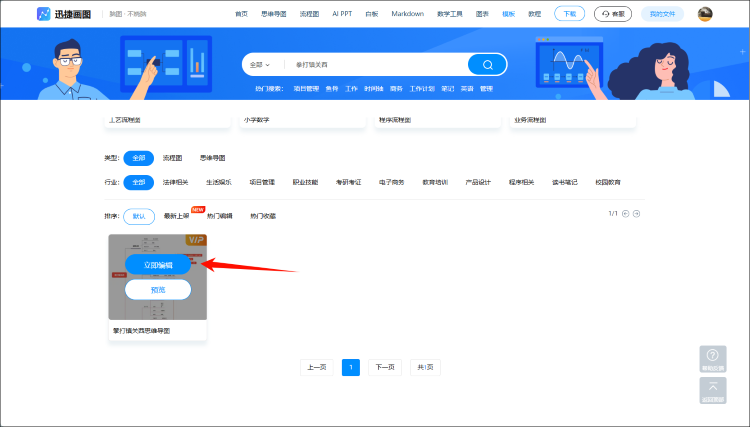Click the 拳打镇关西思维导图 template title
The image size is (750, 427).
[142, 331]
